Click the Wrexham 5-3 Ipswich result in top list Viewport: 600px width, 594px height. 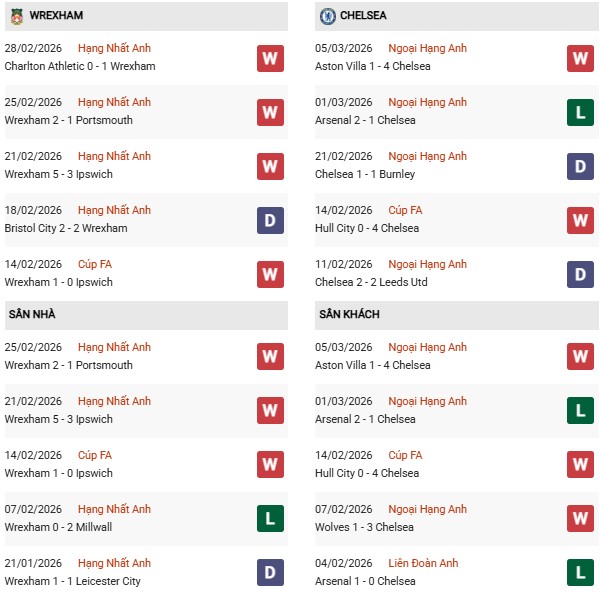point(58,174)
